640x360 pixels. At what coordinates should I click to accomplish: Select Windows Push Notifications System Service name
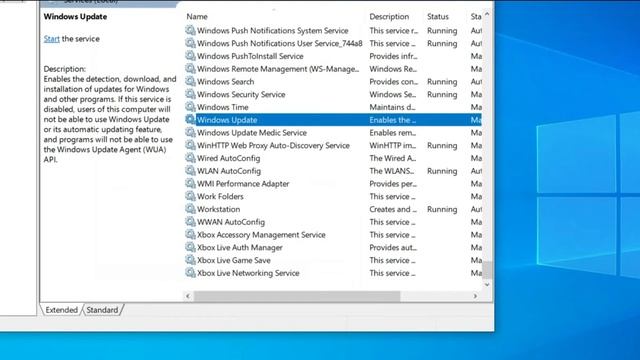273,31
